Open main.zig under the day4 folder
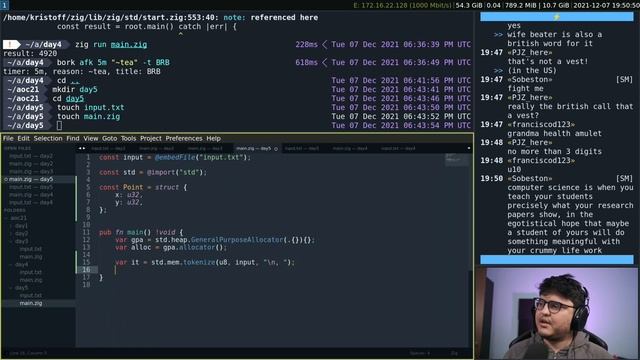This screenshot has width=640, height=360. coord(31,280)
